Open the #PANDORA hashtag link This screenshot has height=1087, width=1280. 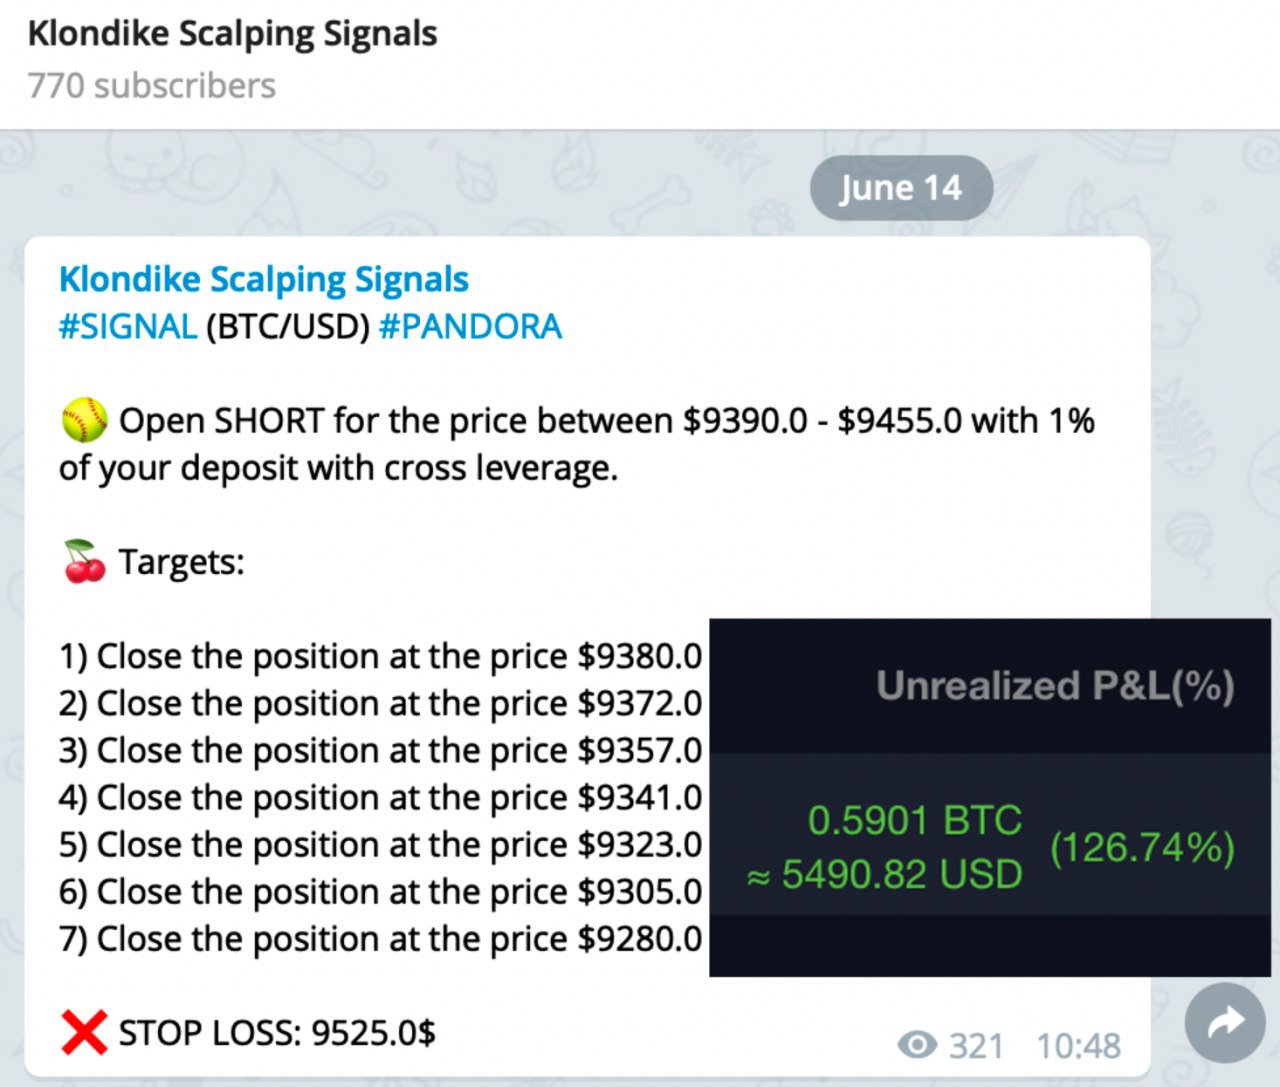pyautogui.click(x=470, y=327)
